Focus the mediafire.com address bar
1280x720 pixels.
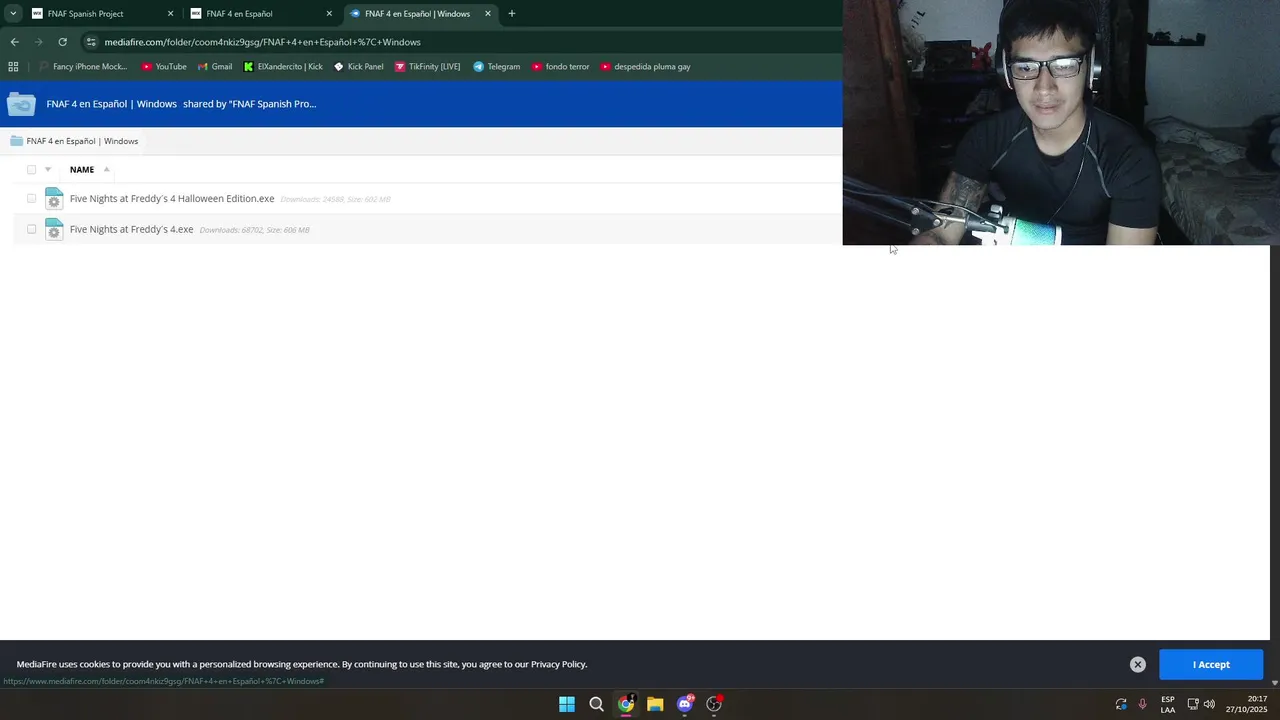460,42
